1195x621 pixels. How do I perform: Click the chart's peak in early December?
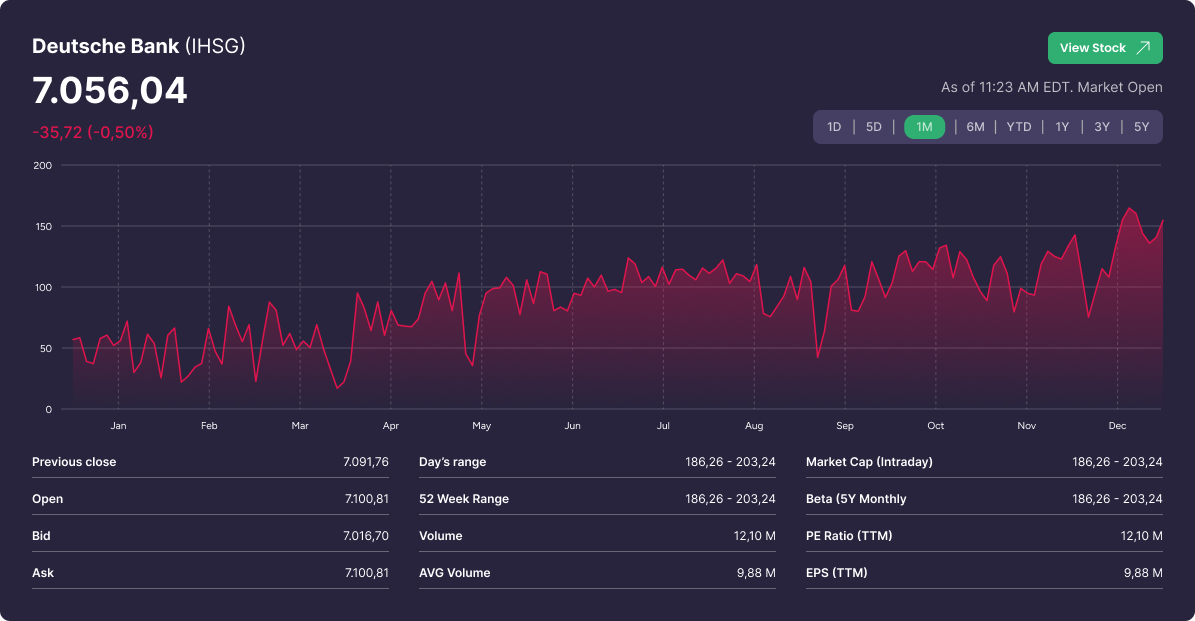(1129, 209)
